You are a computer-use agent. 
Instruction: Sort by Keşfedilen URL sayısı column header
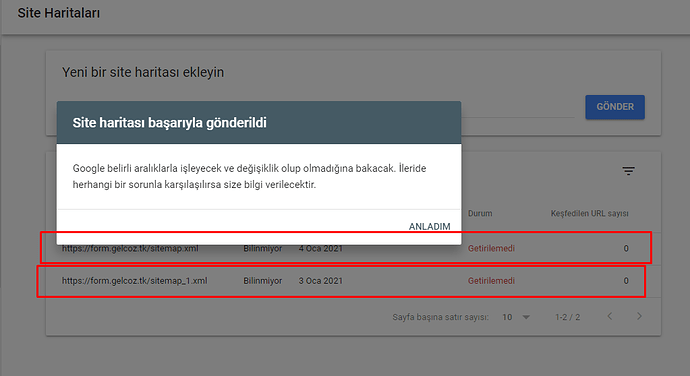point(590,214)
